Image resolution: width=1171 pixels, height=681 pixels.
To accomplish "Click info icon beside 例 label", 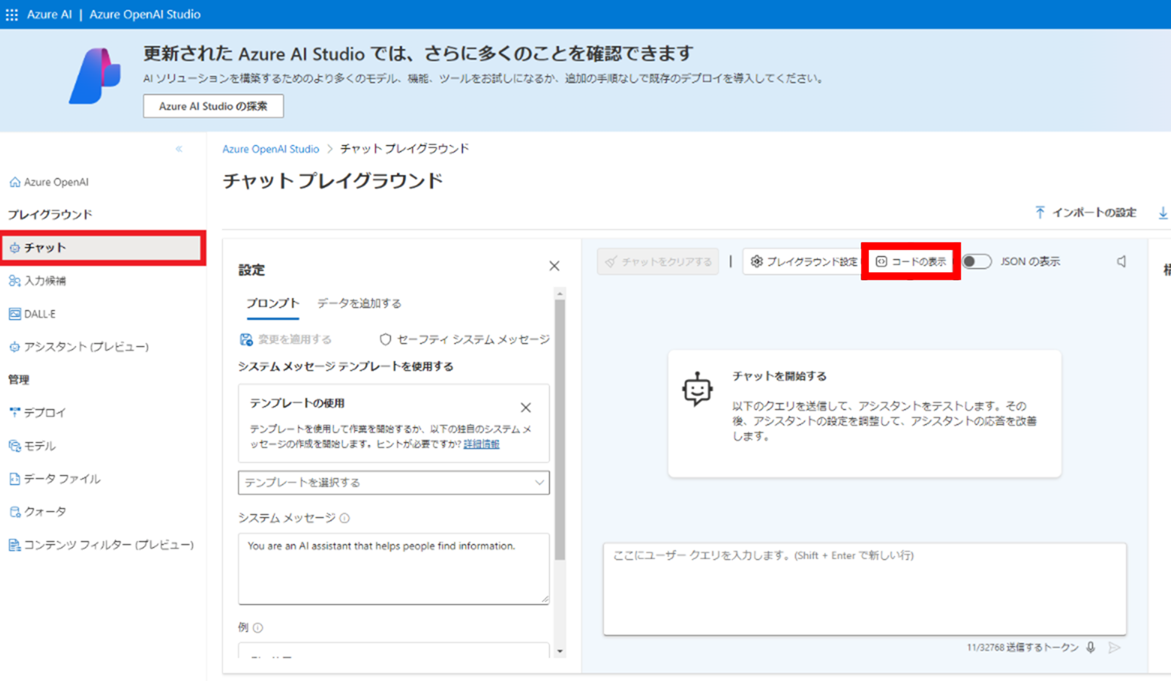I will (258, 628).
